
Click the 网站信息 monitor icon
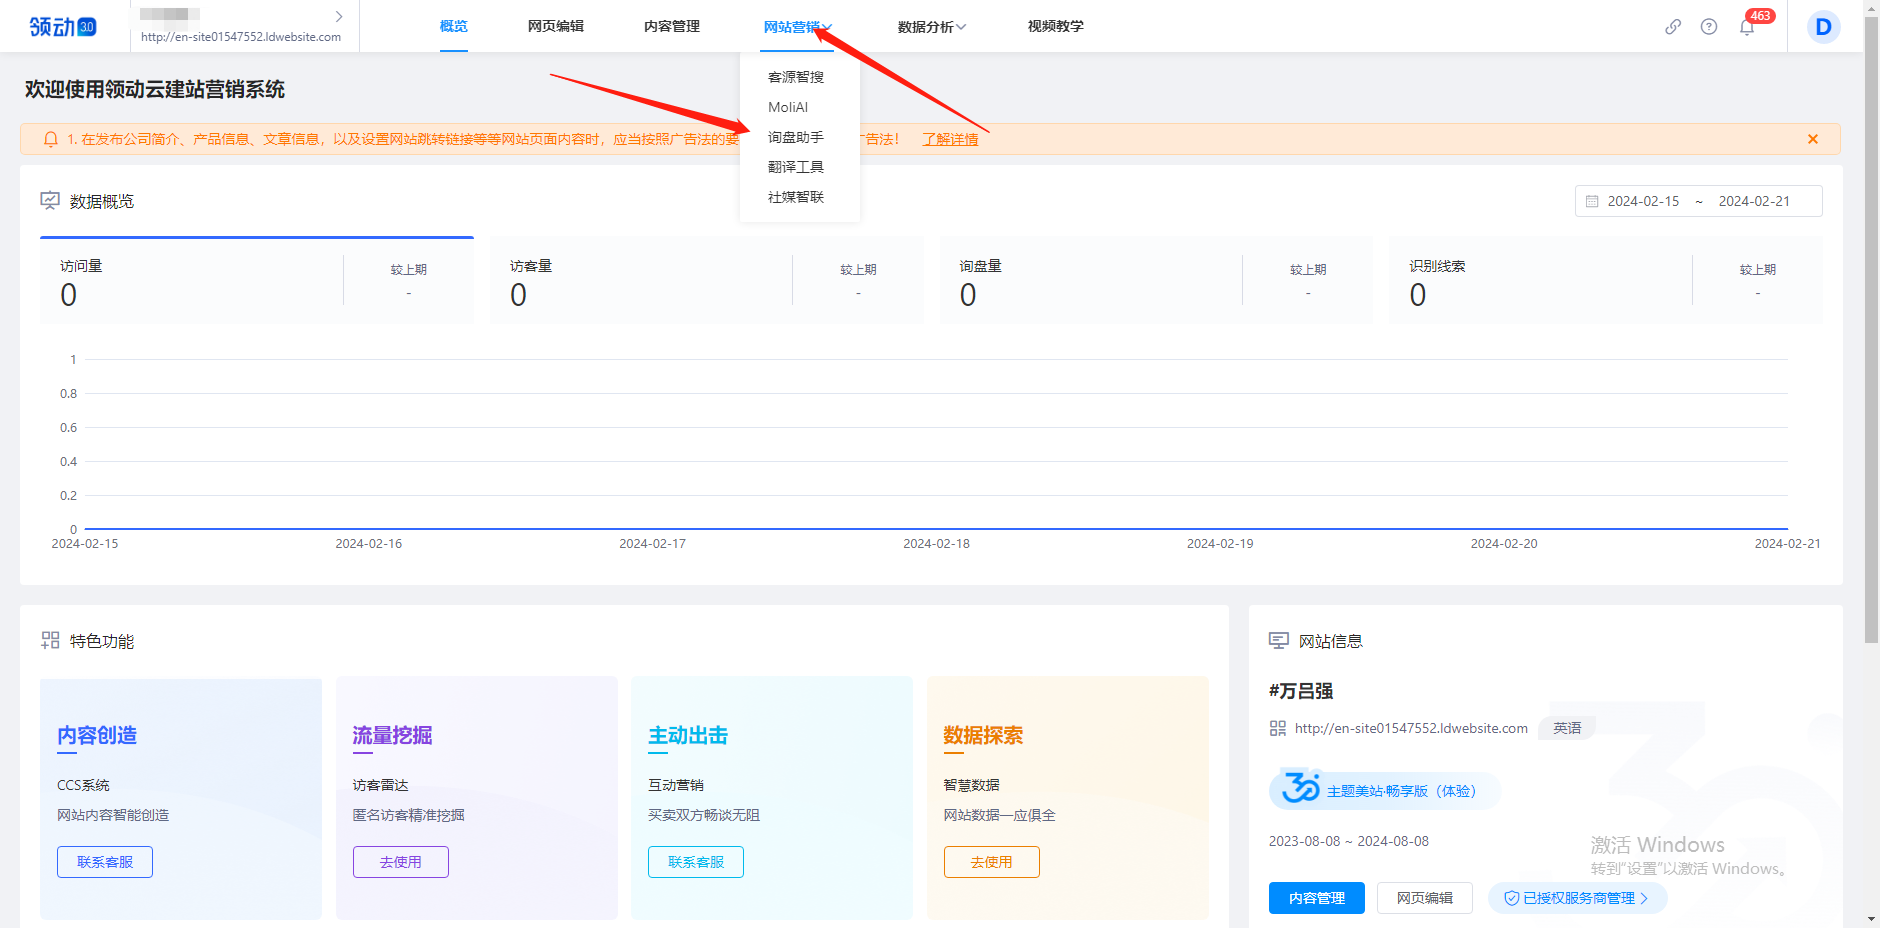click(1277, 640)
